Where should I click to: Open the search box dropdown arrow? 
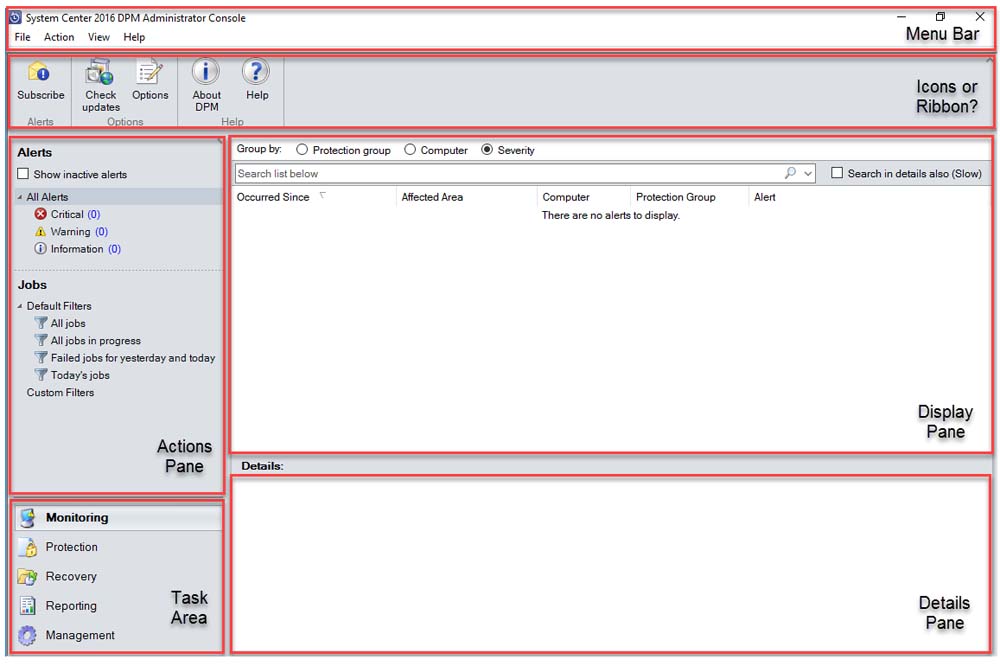click(x=807, y=174)
